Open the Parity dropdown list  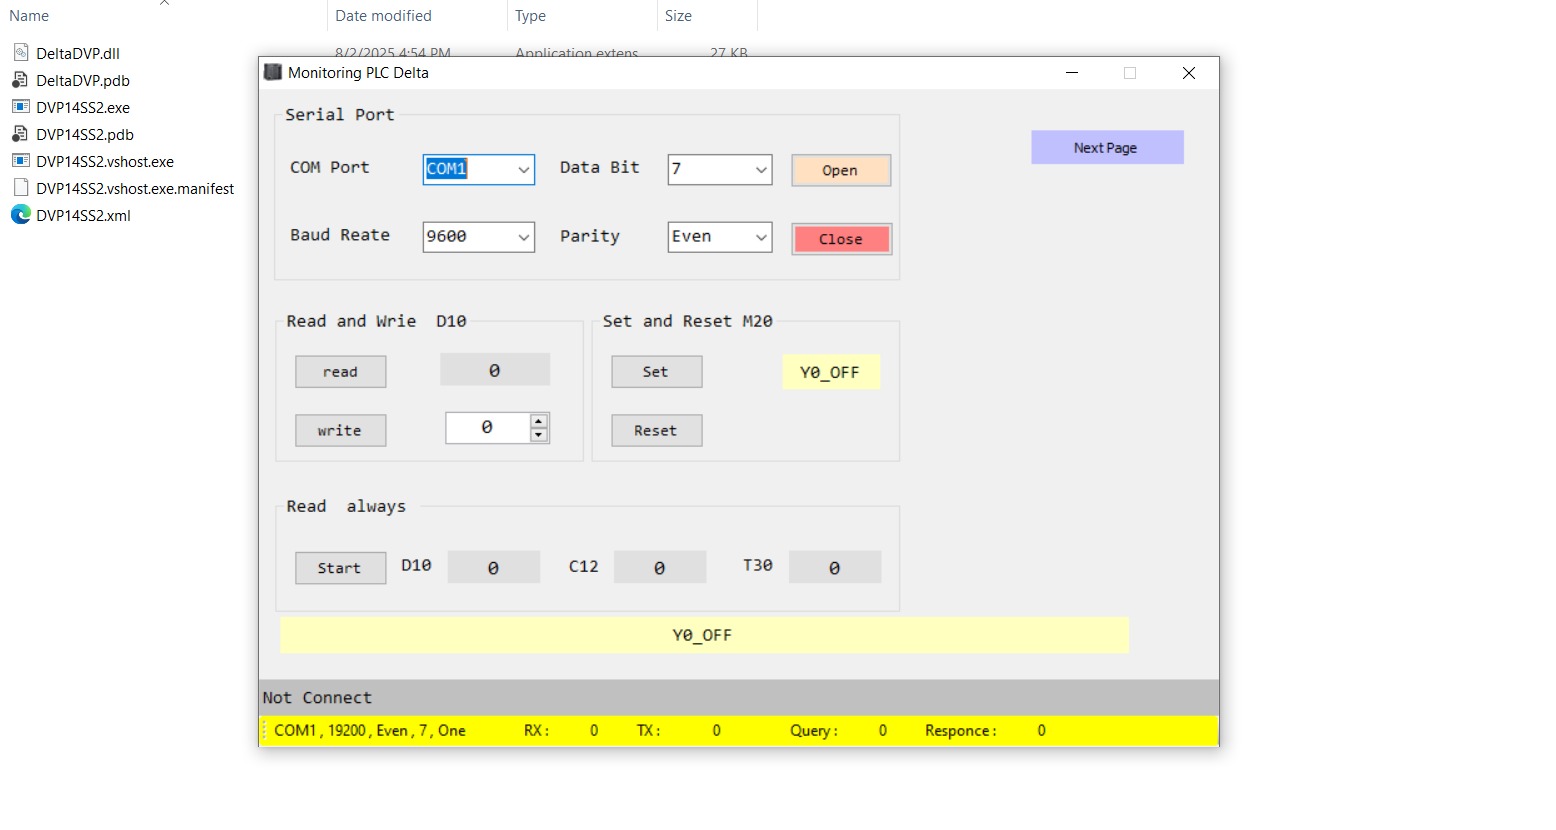point(761,237)
